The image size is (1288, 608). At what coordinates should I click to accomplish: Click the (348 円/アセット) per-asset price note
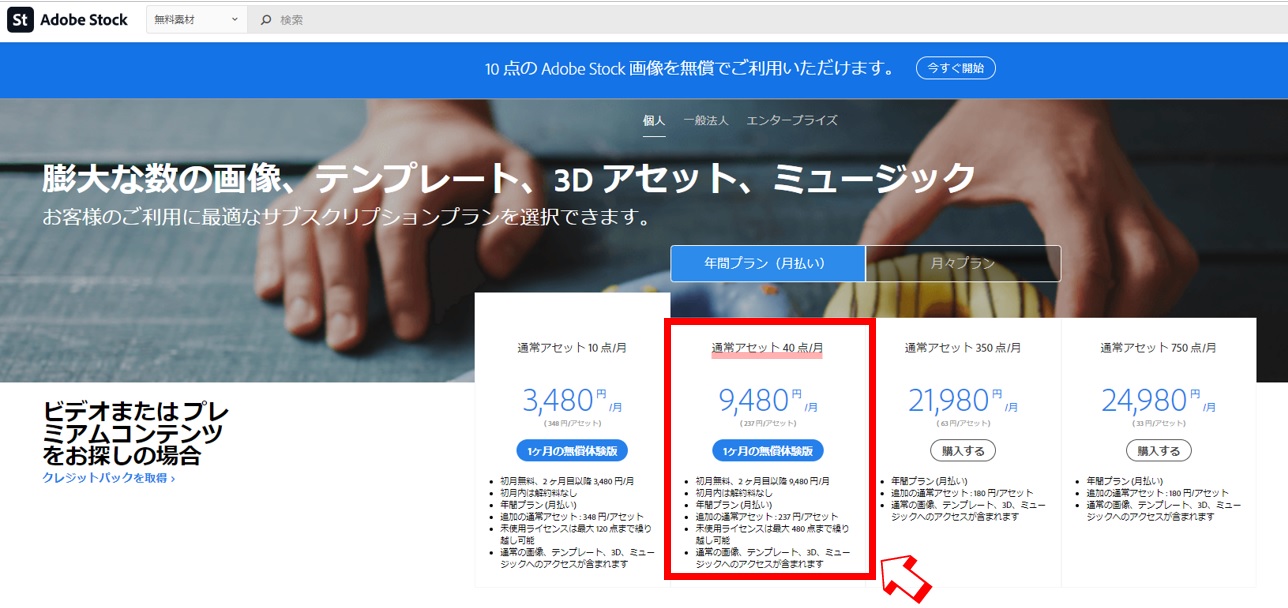(572, 423)
